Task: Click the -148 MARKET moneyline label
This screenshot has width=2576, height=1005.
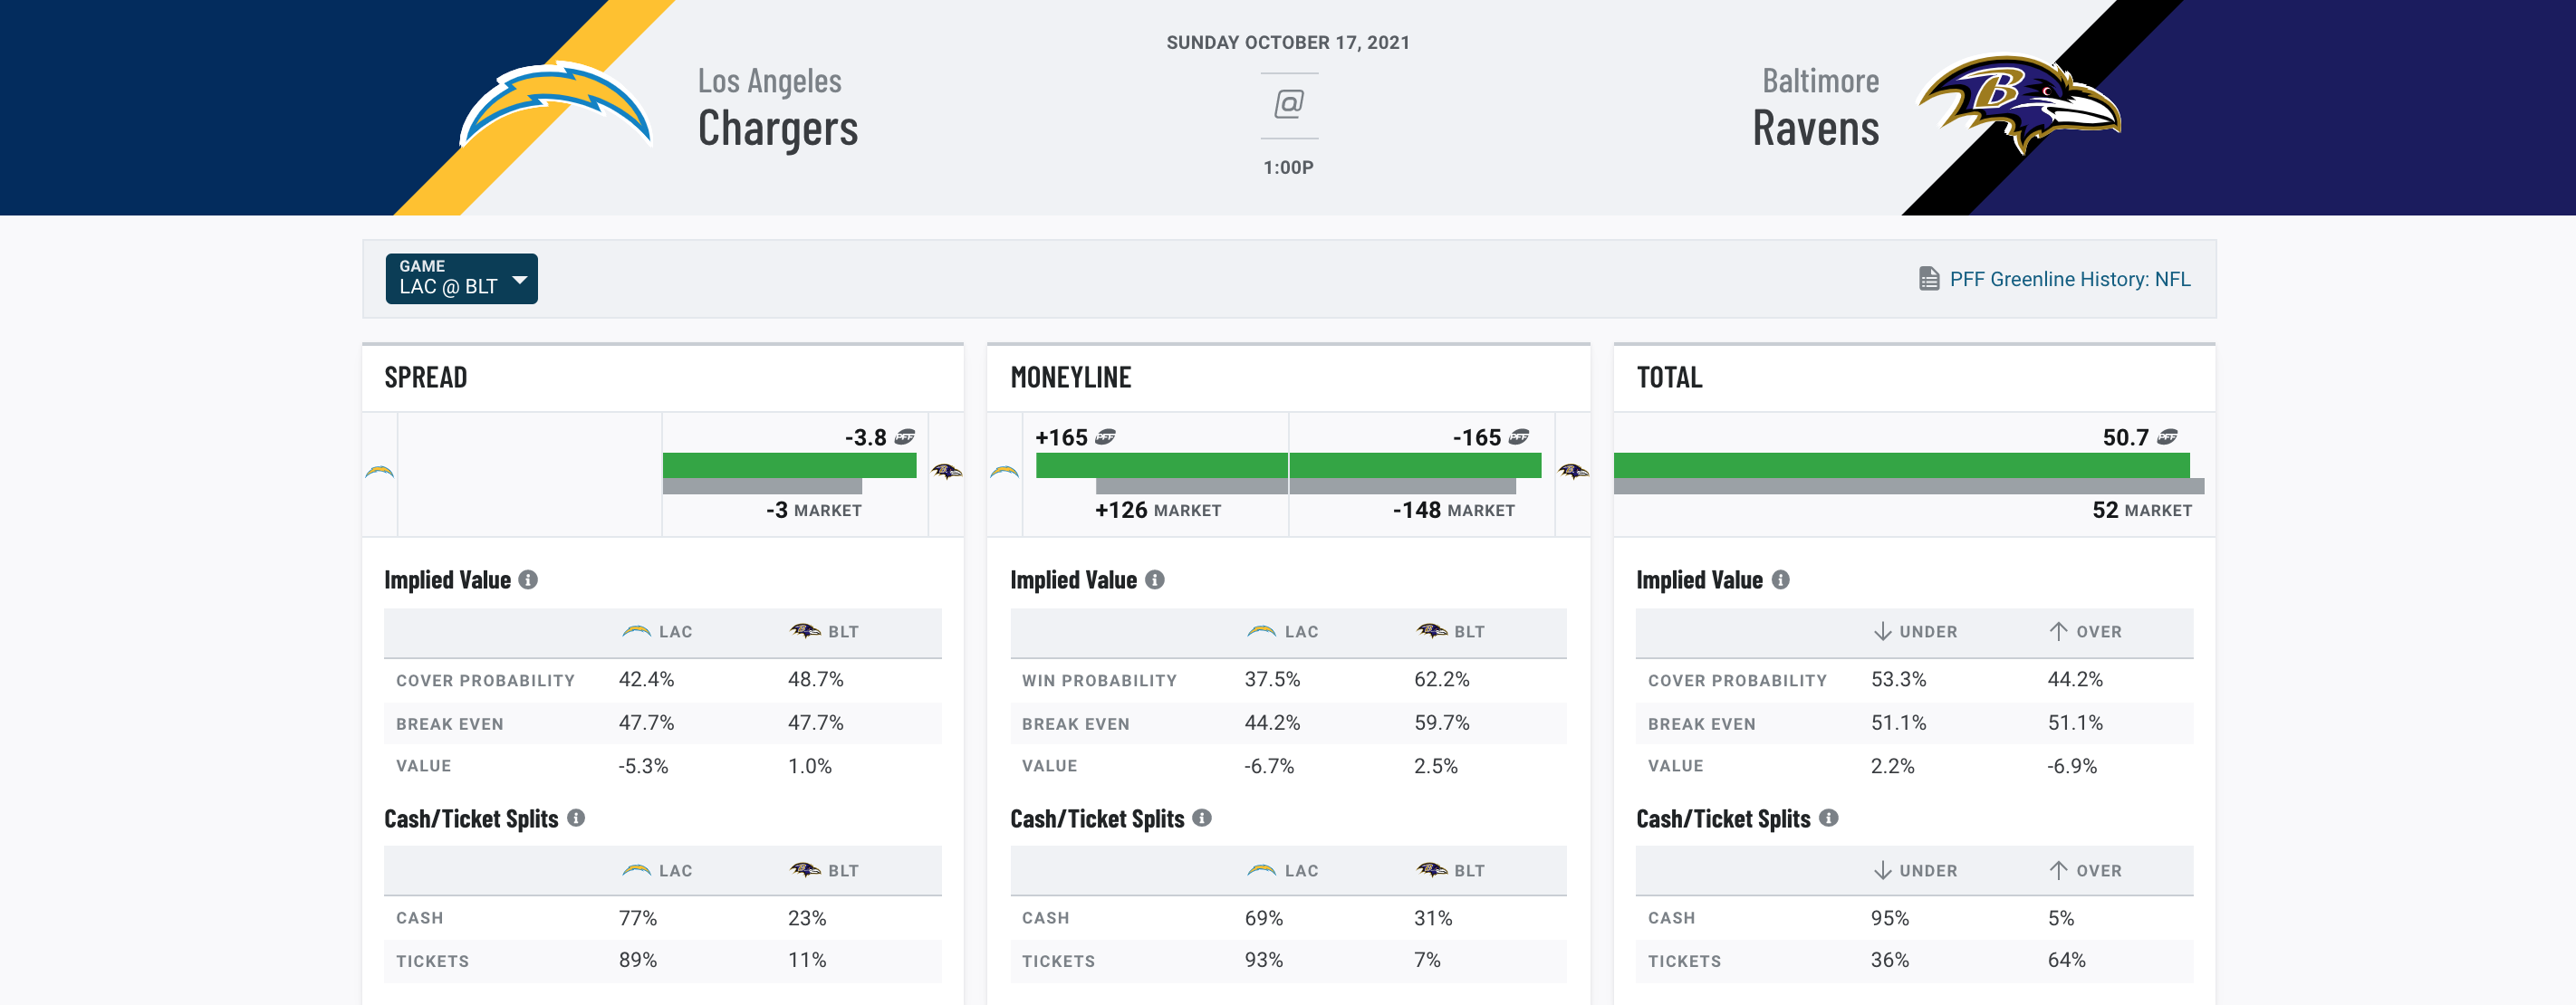Action: tap(1454, 510)
